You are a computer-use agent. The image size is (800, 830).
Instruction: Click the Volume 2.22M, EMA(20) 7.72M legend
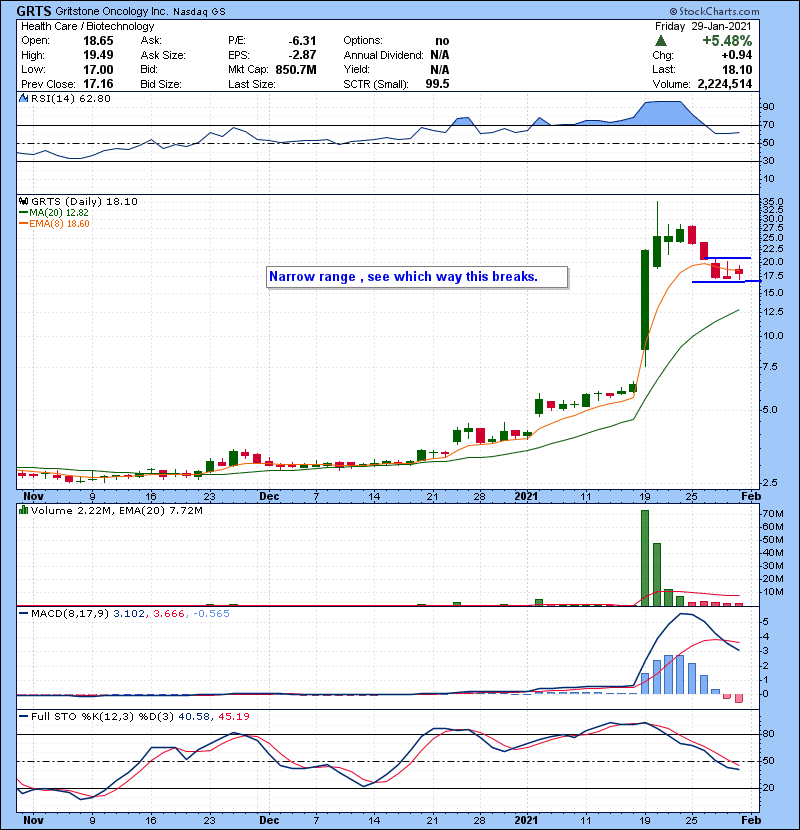[116, 510]
